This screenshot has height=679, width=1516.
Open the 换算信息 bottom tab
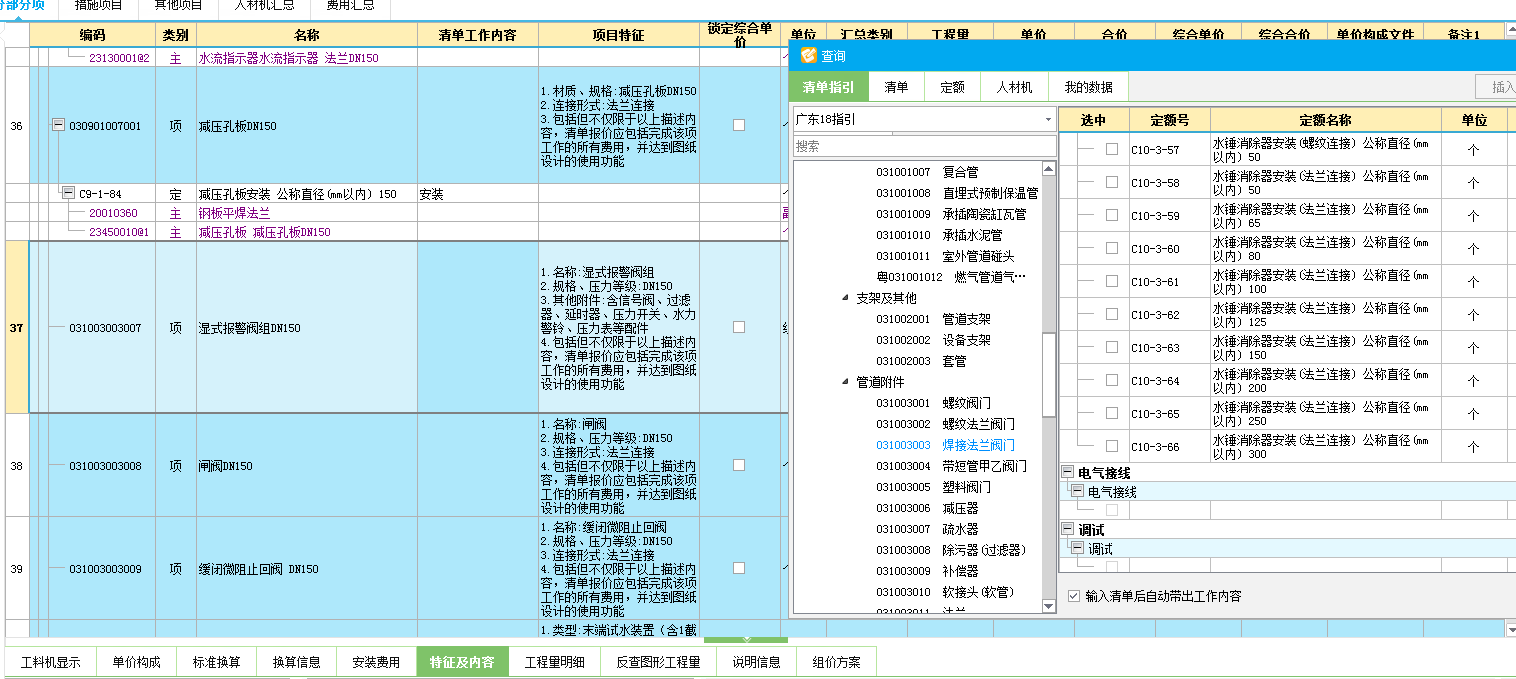[x=297, y=662]
